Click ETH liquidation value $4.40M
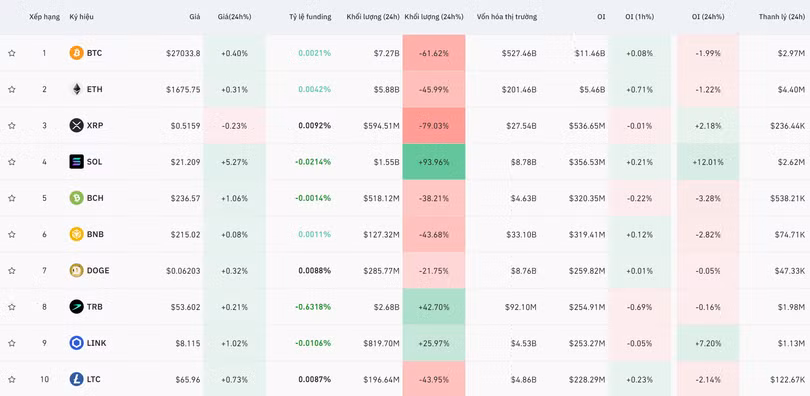 pos(791,89)
